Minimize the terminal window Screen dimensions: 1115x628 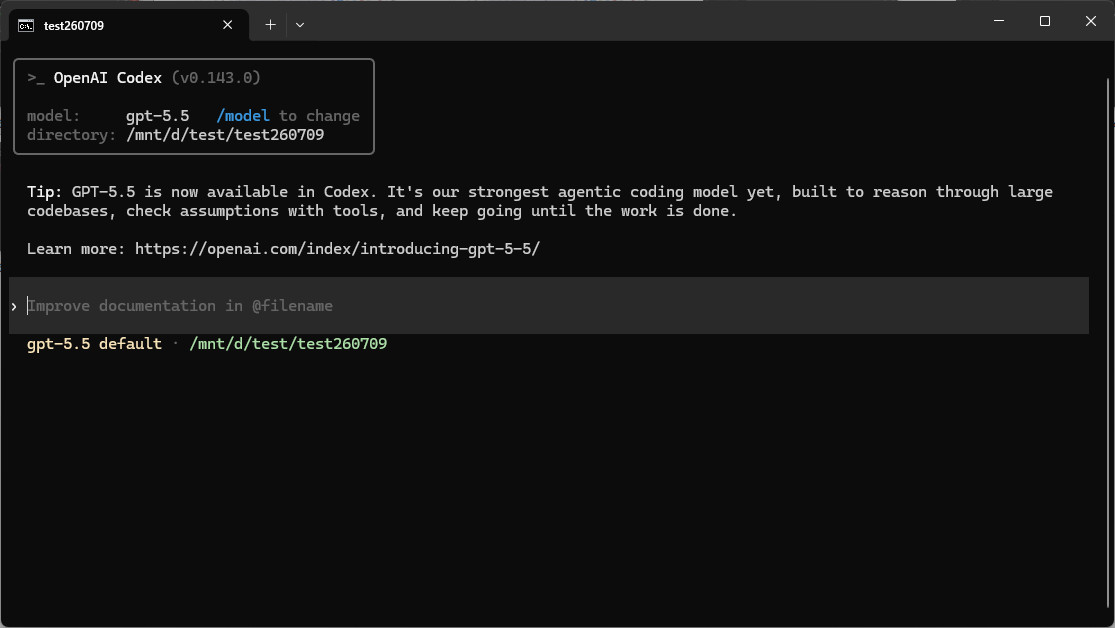click(x=999, y=21)
